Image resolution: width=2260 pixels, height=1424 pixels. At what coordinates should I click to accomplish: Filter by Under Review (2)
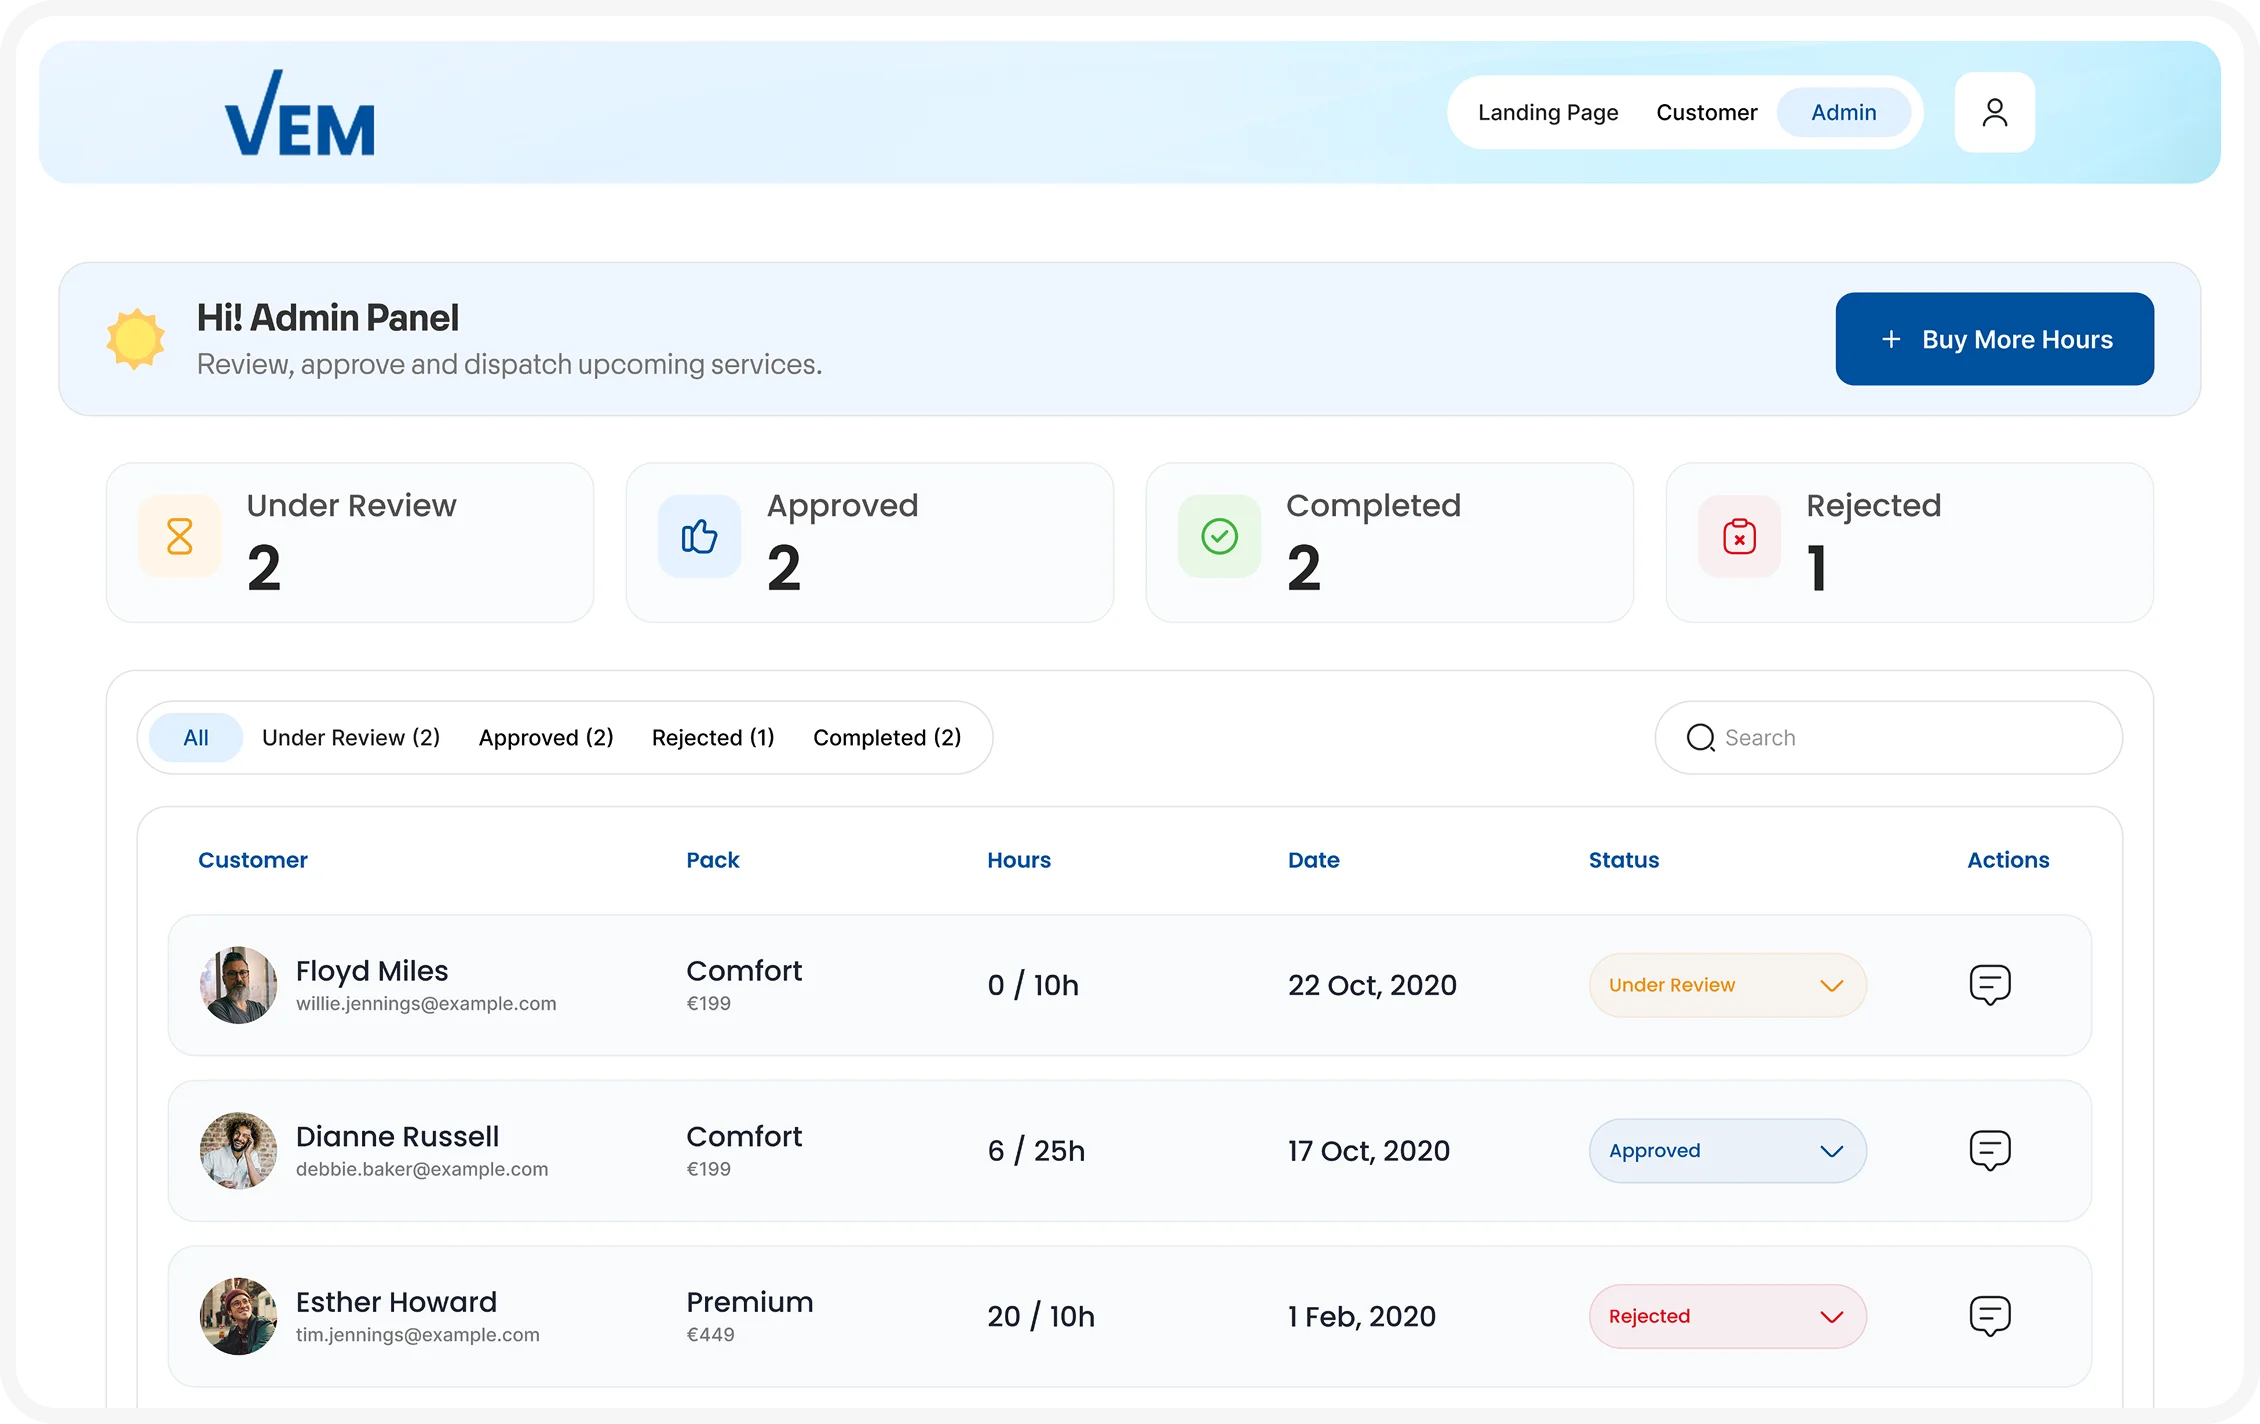point(351,738)
